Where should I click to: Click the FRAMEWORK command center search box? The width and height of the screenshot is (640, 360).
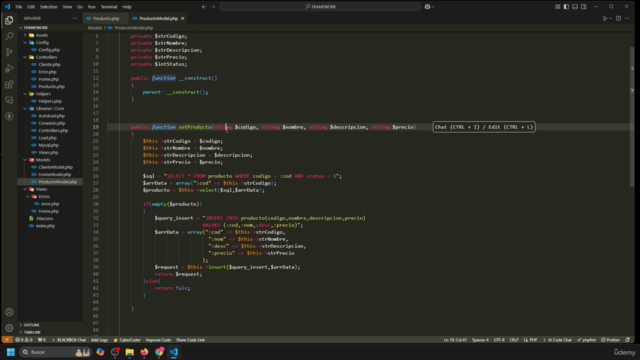point(320,7)
